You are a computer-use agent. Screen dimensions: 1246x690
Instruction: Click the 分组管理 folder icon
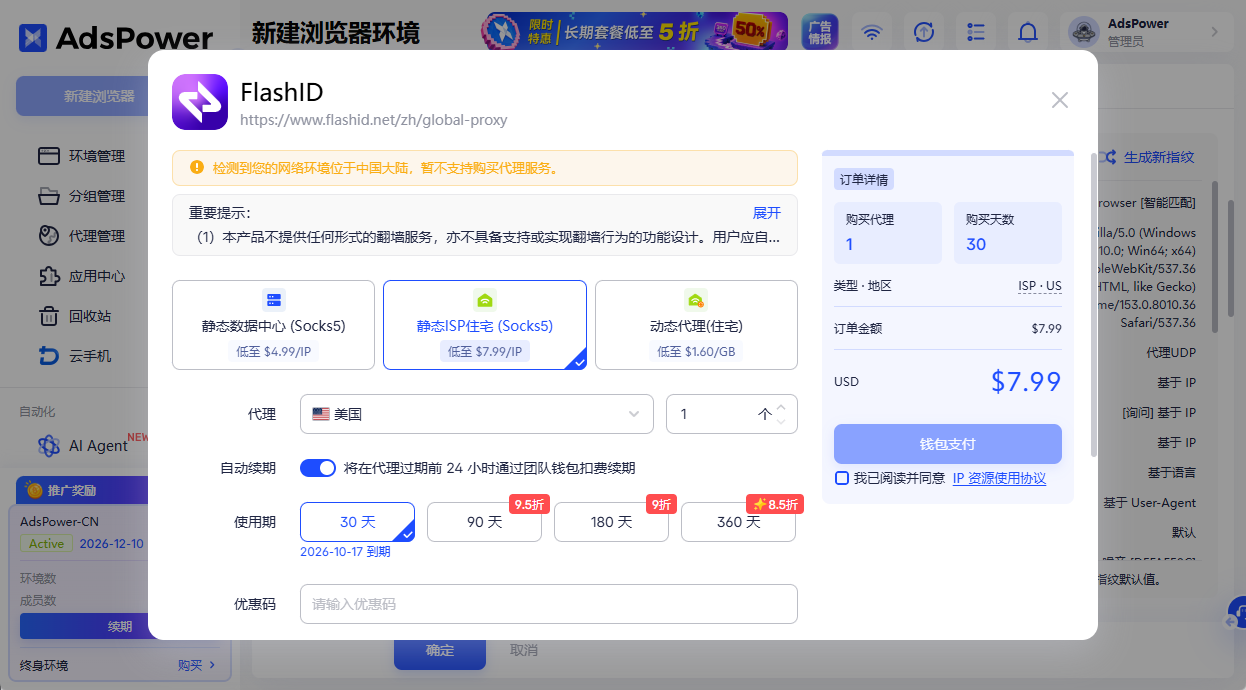[x=49, y=196]
